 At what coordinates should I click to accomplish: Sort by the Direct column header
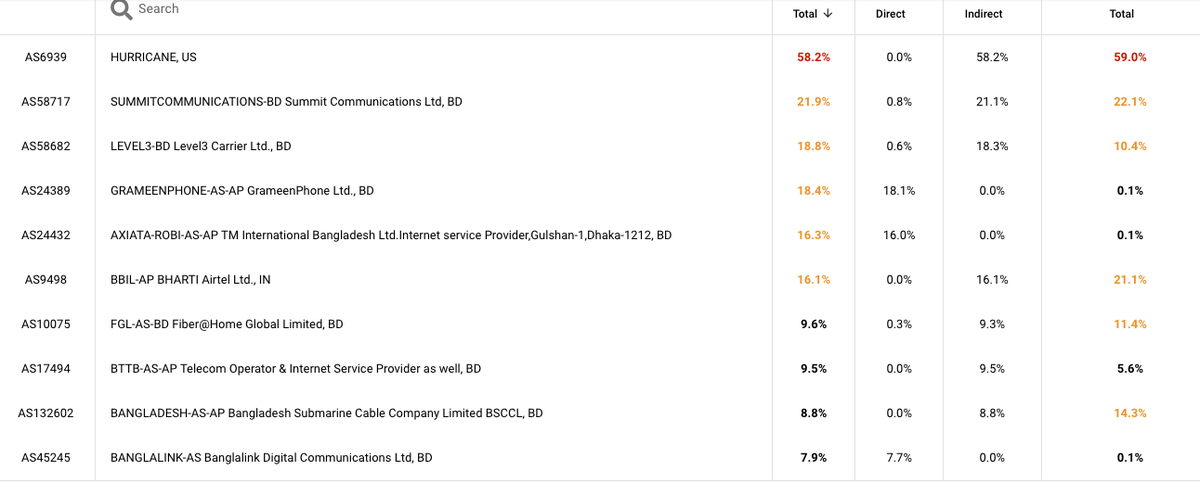[x=890, y=14]
